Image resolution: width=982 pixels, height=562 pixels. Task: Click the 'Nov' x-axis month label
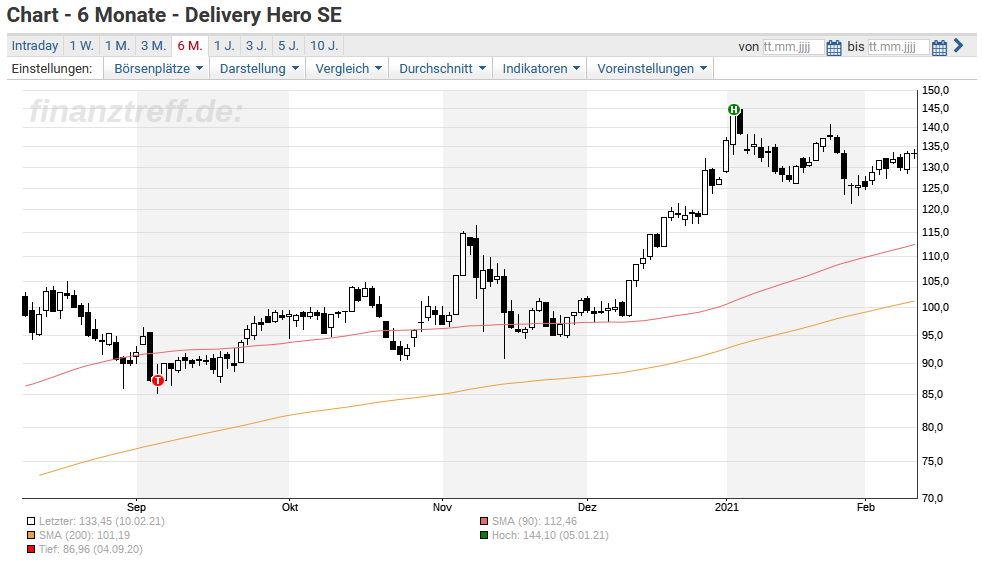point(442,507)
